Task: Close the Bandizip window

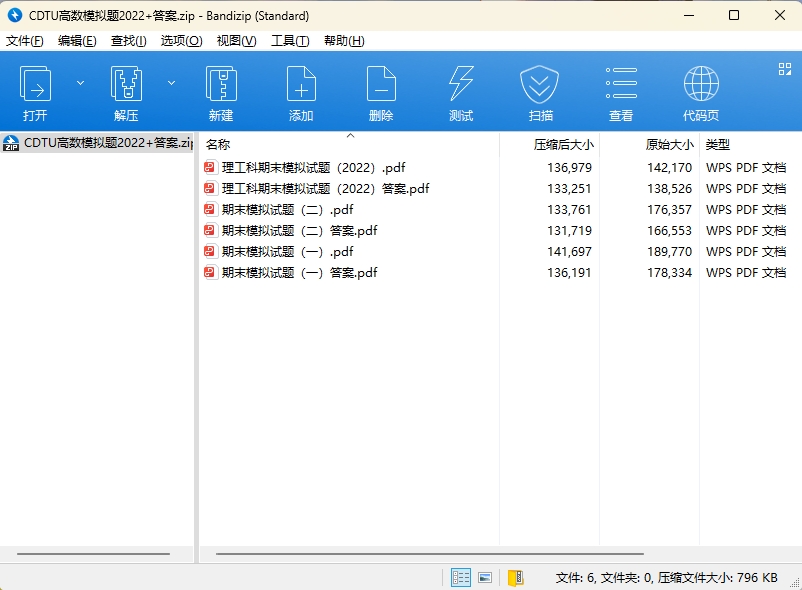Action: tap(779, 15)
